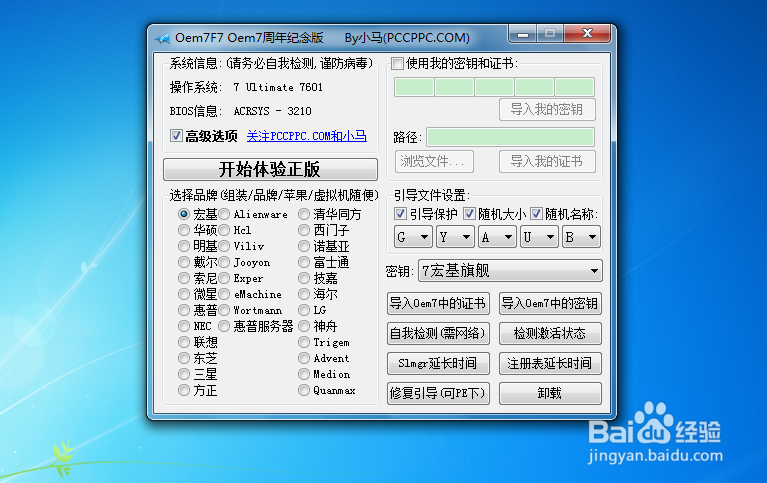Select the 索尼 radio button
The width and height of the screenshot is (767, 483).
click(x=184, y=278)
